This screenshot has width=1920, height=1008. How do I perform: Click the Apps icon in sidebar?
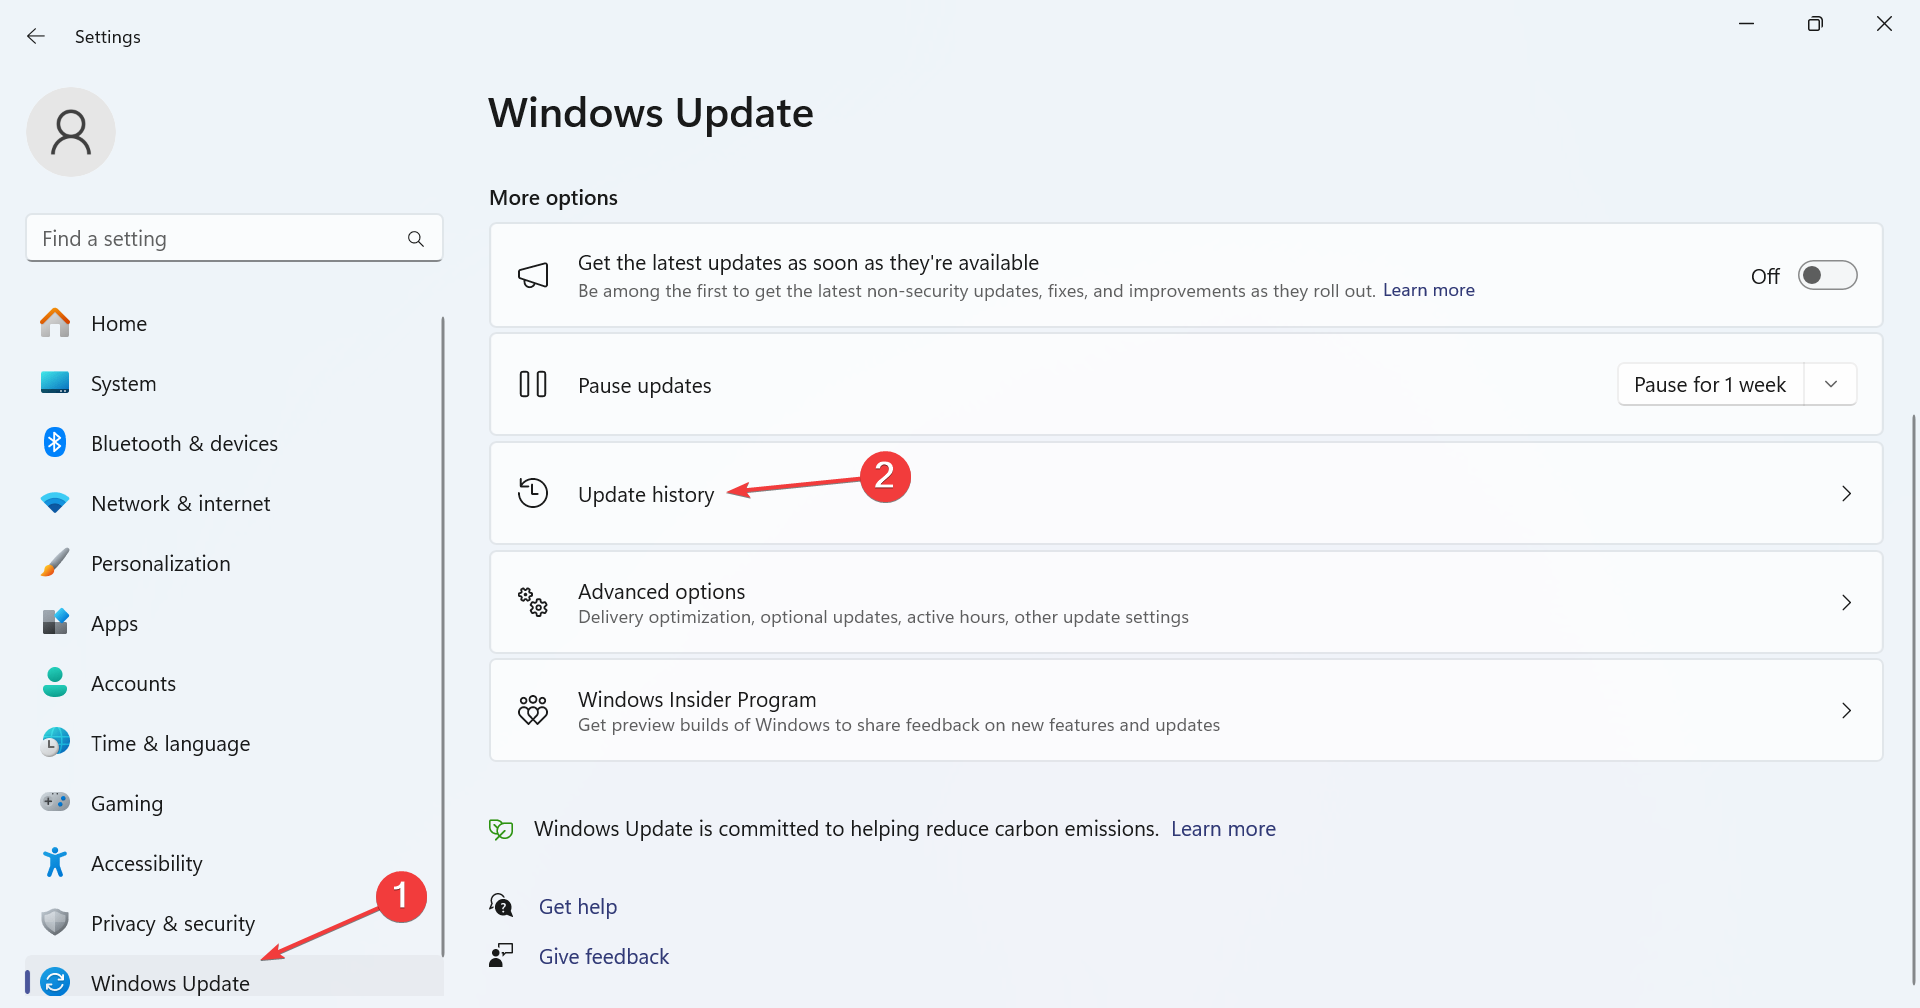click(x=55, y=622)
